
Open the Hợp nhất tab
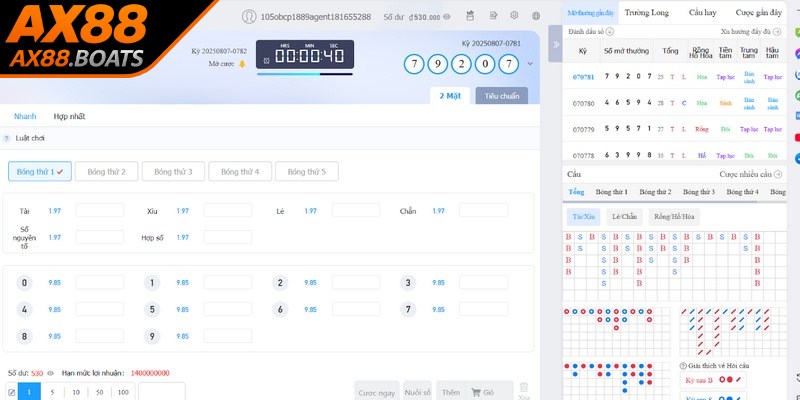click(x=69, y=116)
